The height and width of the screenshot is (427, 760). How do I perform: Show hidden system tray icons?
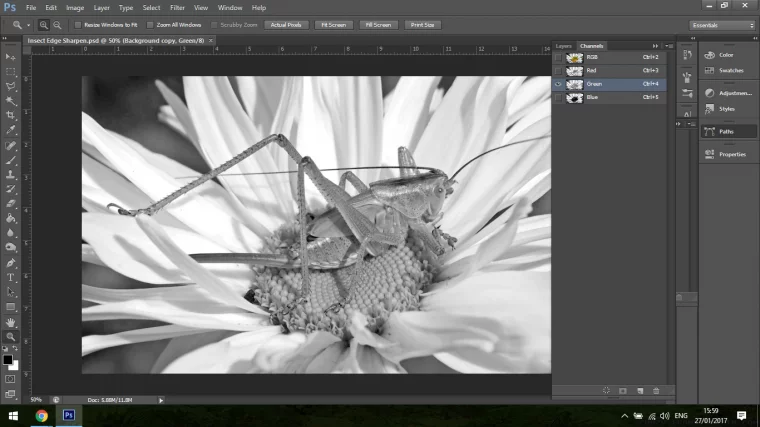point(624,416)
